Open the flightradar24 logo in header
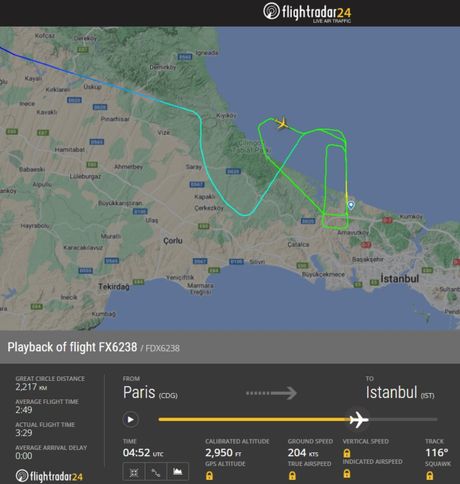This screenshot has width=460, height=484. coord(307,12)
